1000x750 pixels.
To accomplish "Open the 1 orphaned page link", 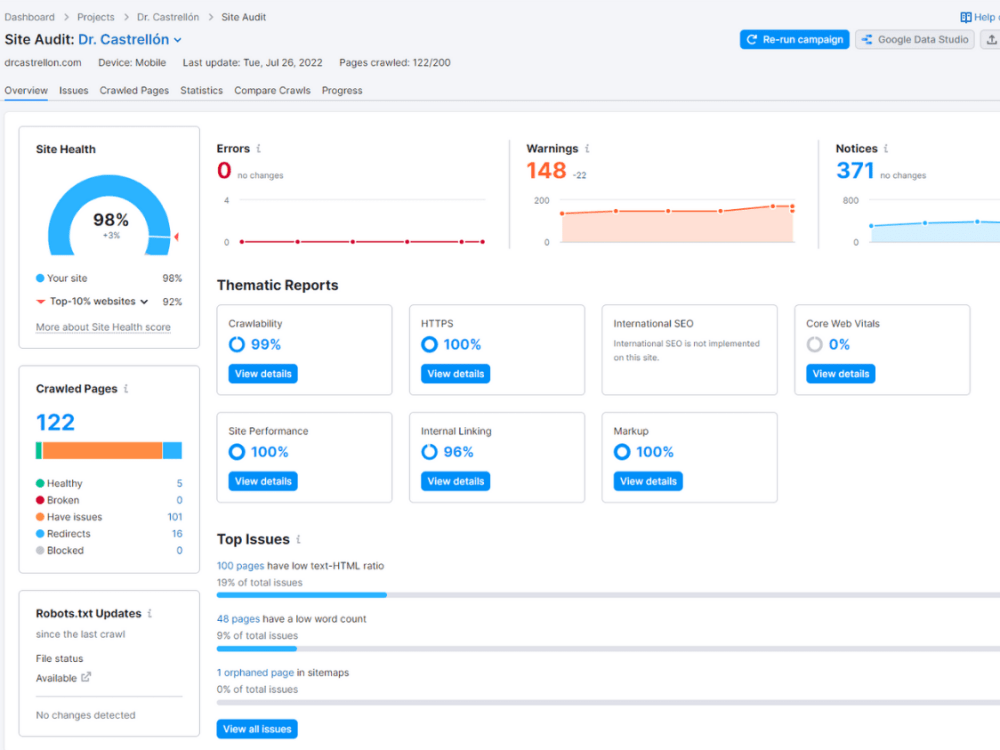I will point(256,672).
